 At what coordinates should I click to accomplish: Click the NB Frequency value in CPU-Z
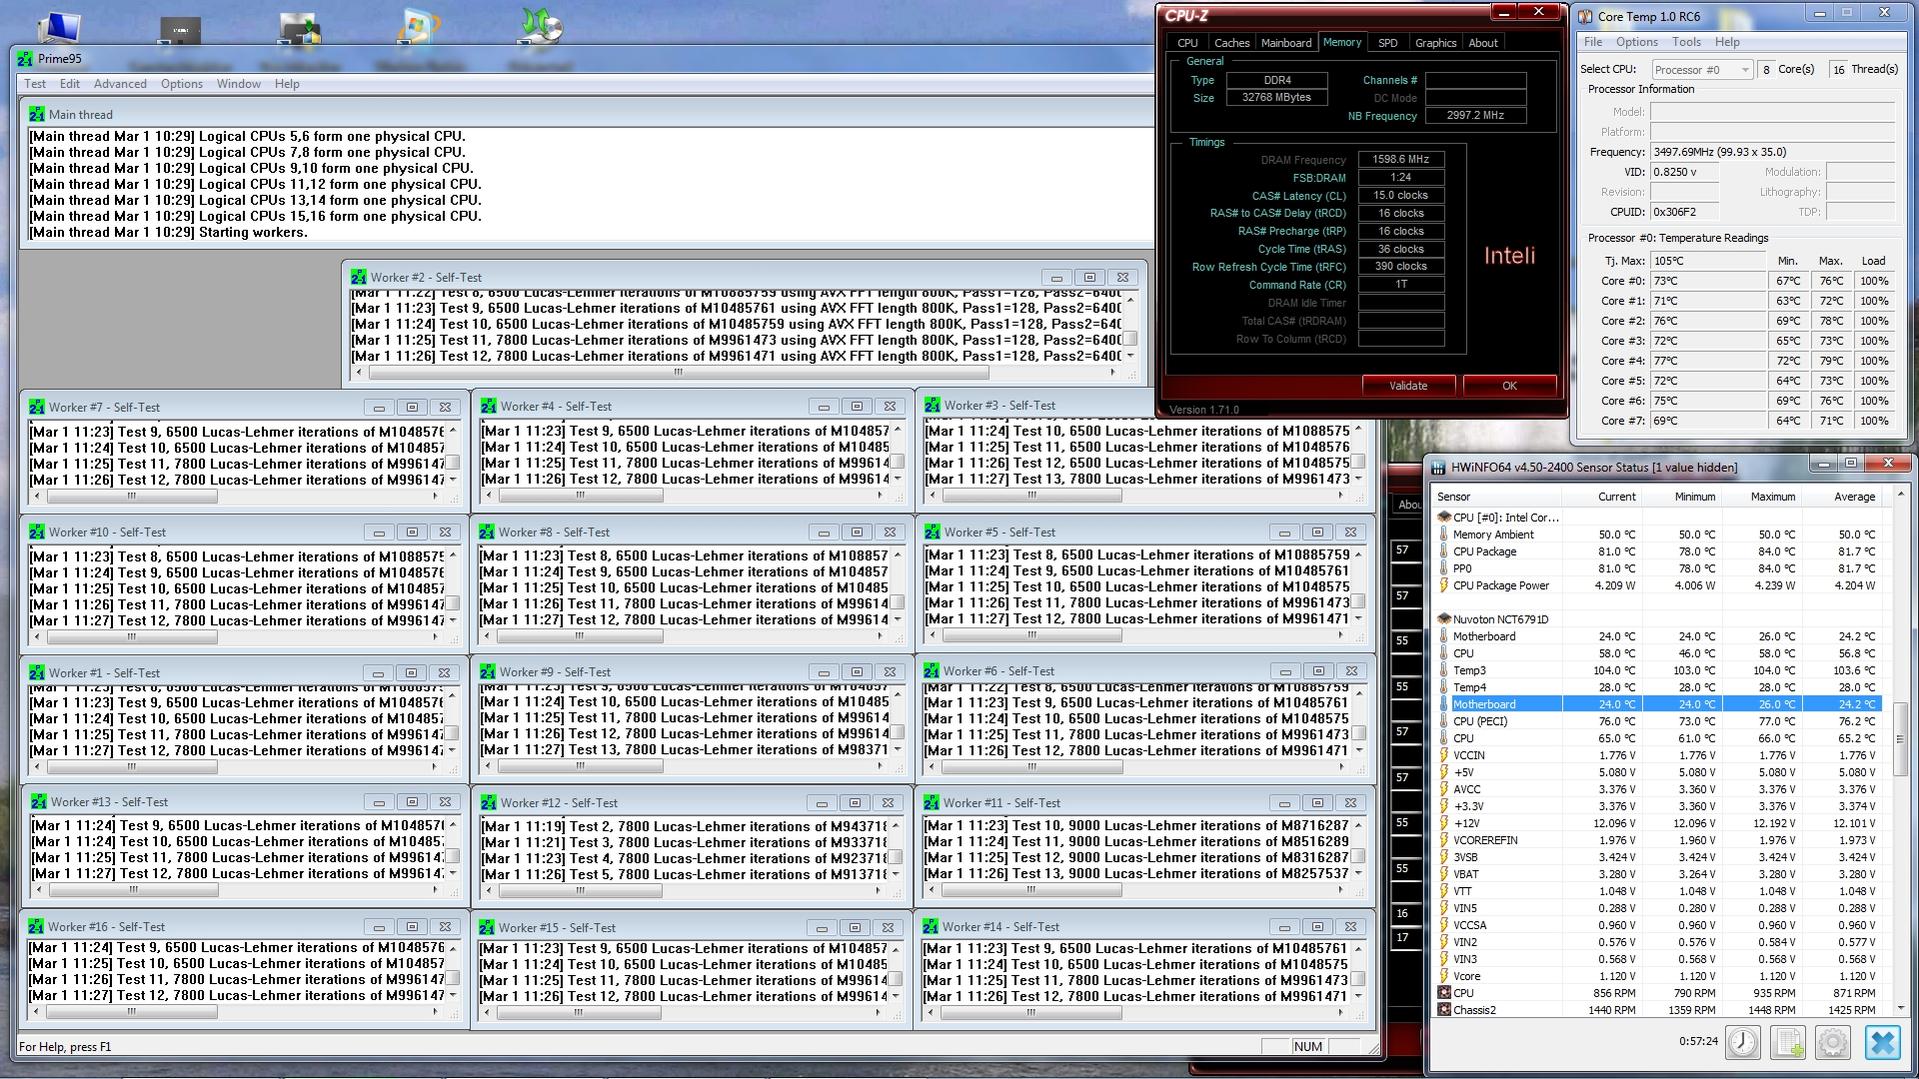coord(1476,116)
